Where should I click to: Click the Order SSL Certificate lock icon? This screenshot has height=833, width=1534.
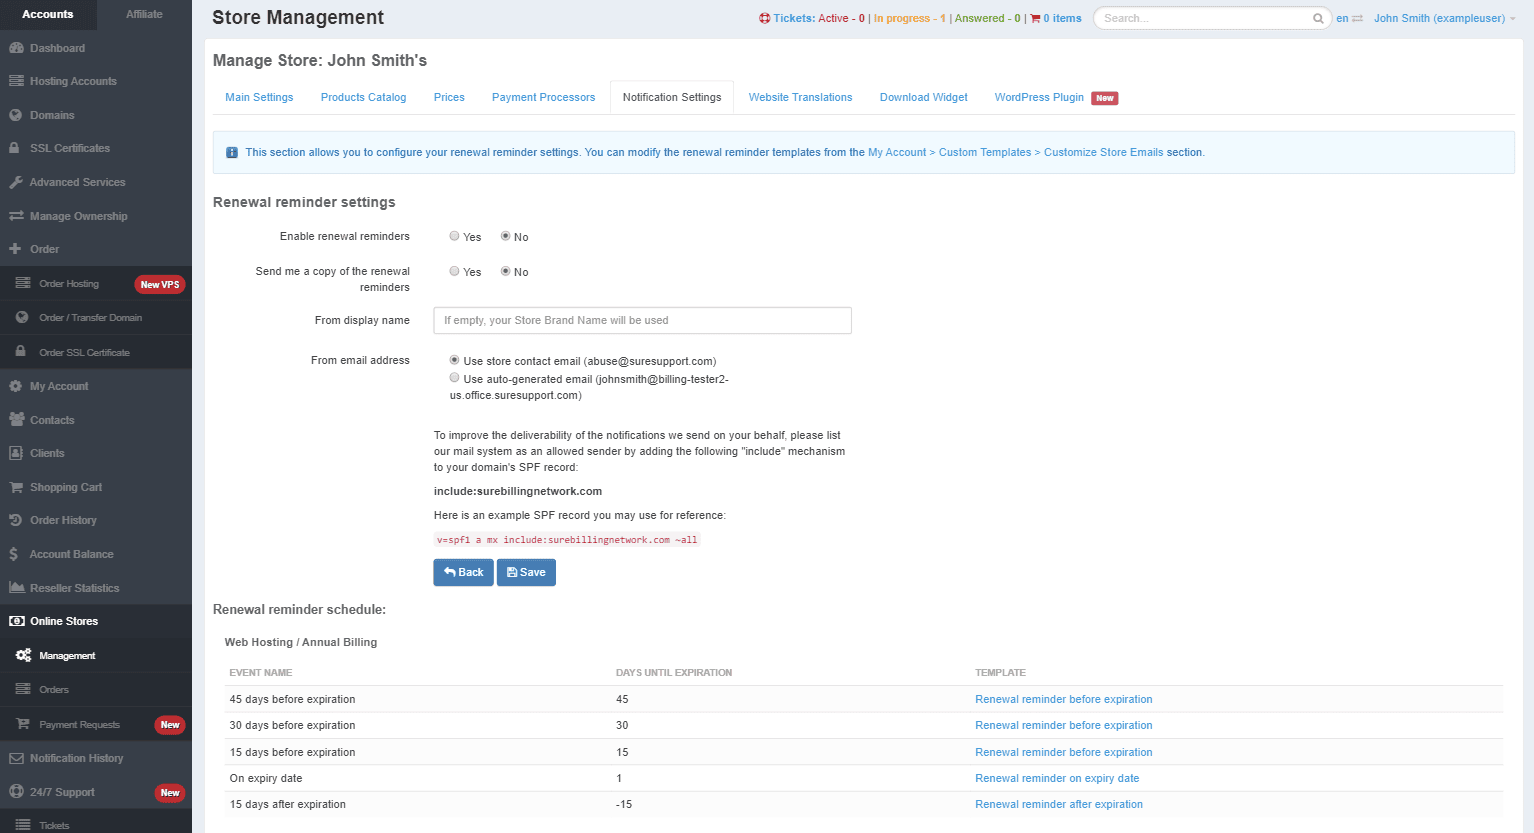point(21,352)
